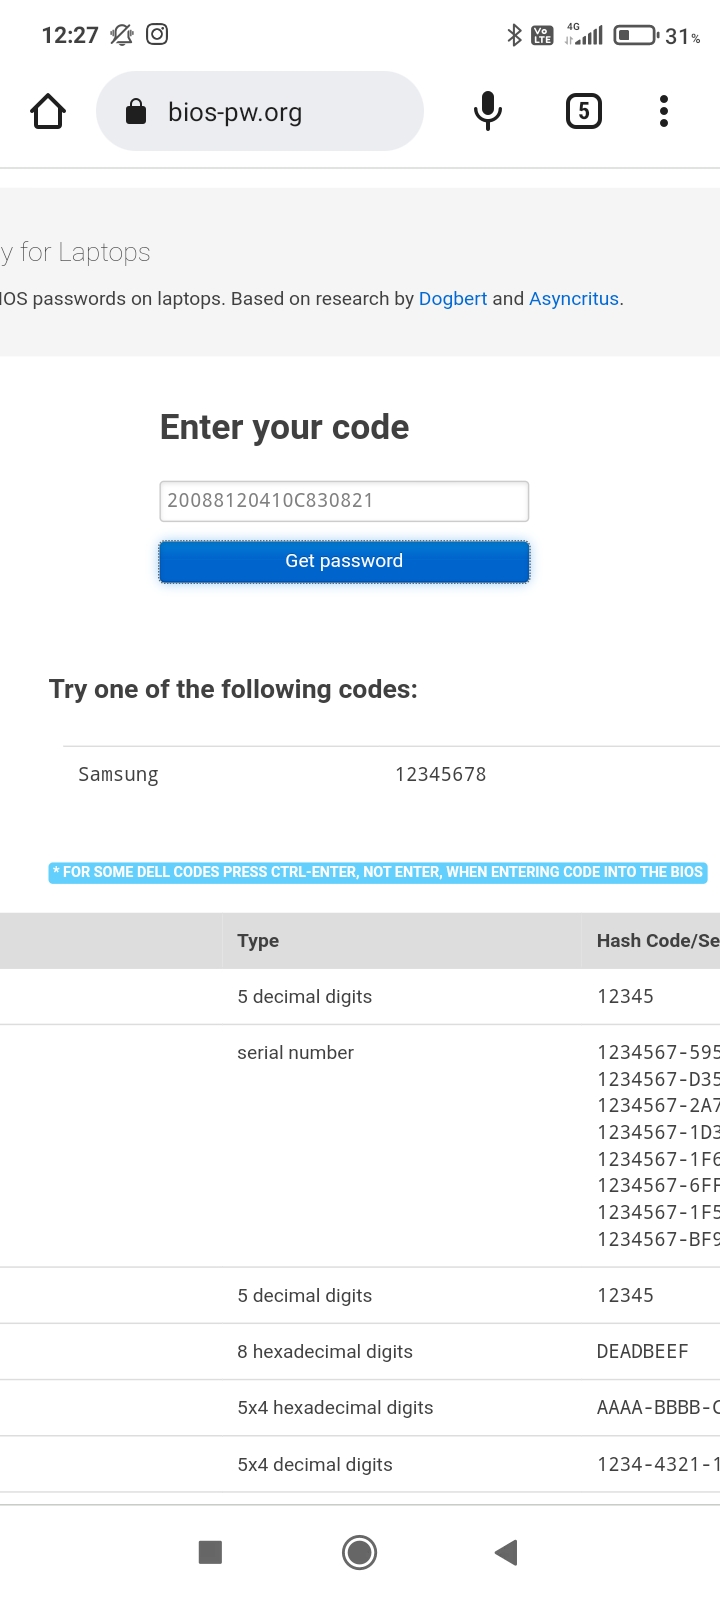
Task: Tap the Type column header
Action: [258, 941]
